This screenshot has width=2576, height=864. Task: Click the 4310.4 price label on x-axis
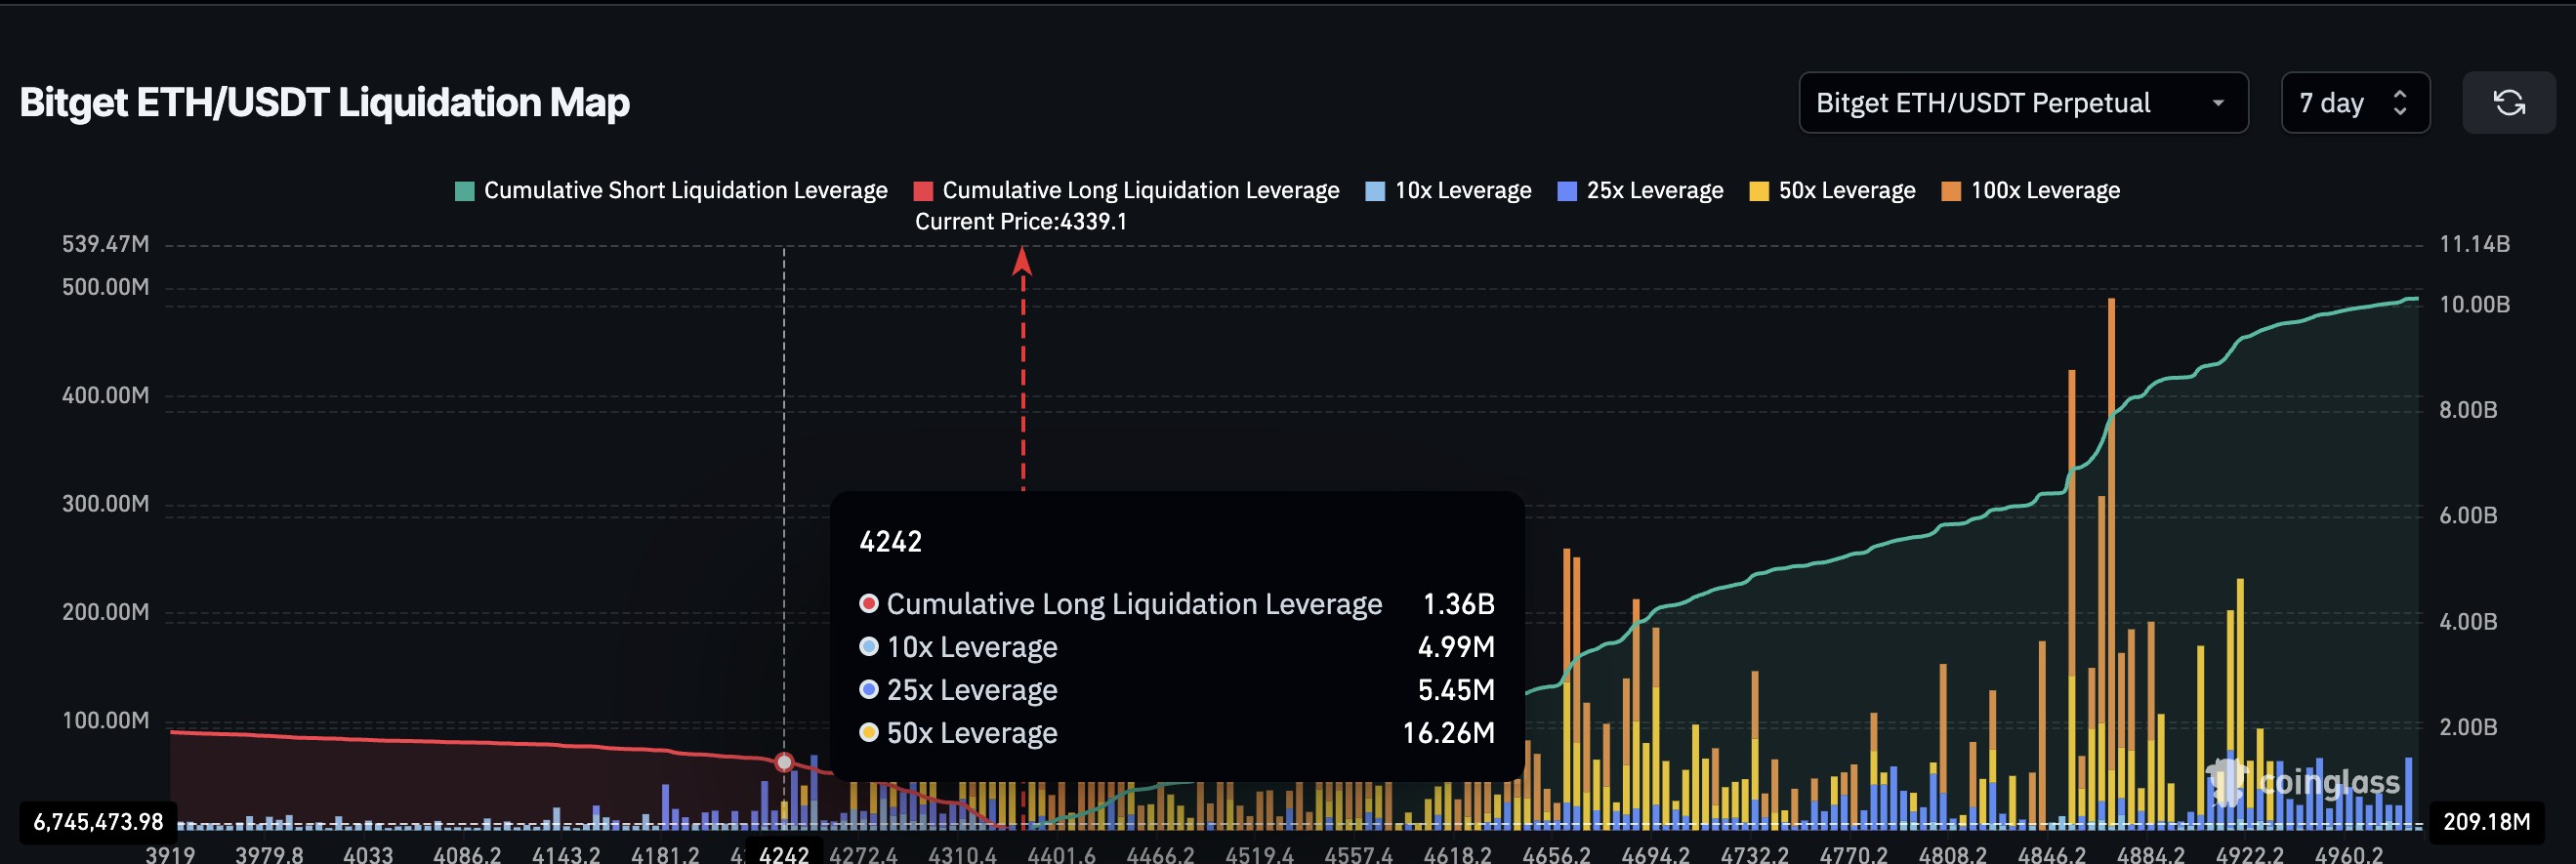click(x=962, y=854)
